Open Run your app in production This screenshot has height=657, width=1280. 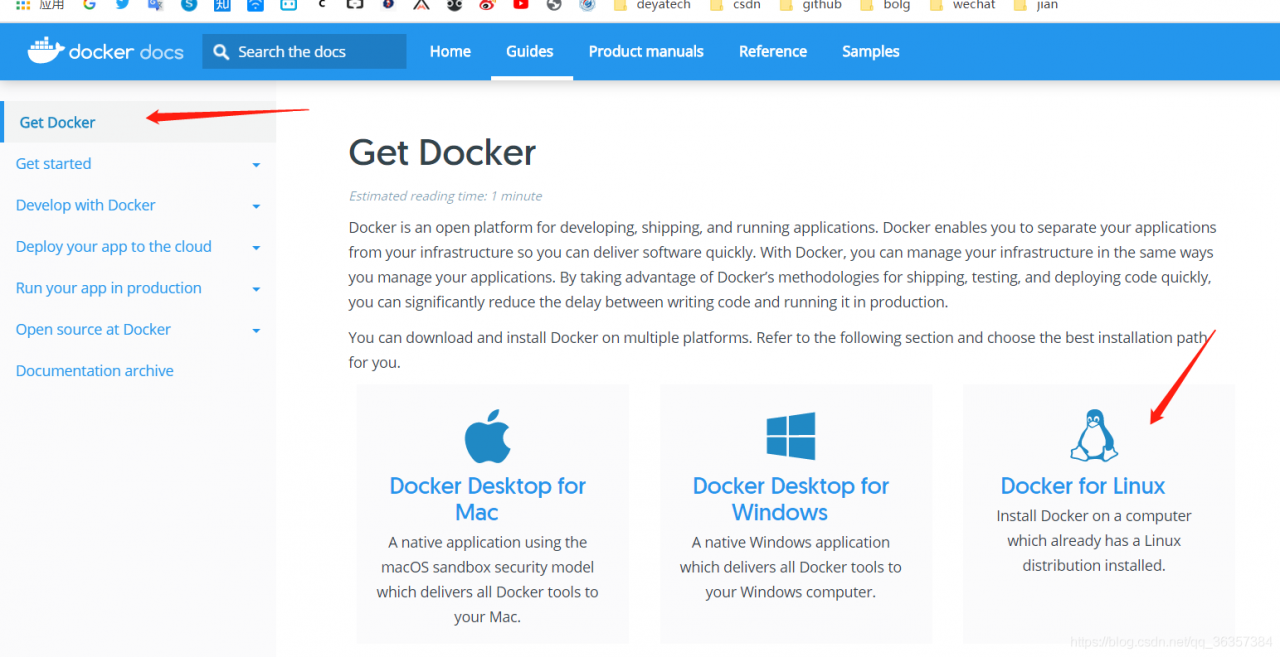(108, 288)
